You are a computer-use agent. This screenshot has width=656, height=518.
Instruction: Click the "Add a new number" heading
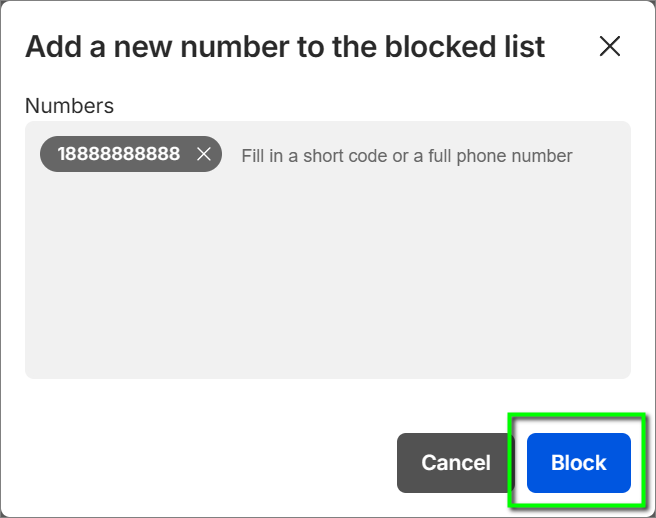285,46
